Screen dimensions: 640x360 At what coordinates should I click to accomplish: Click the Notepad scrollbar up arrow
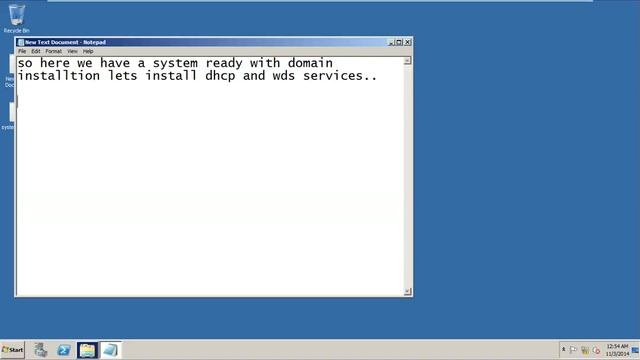pyautogui.click(x=407, y=61)
